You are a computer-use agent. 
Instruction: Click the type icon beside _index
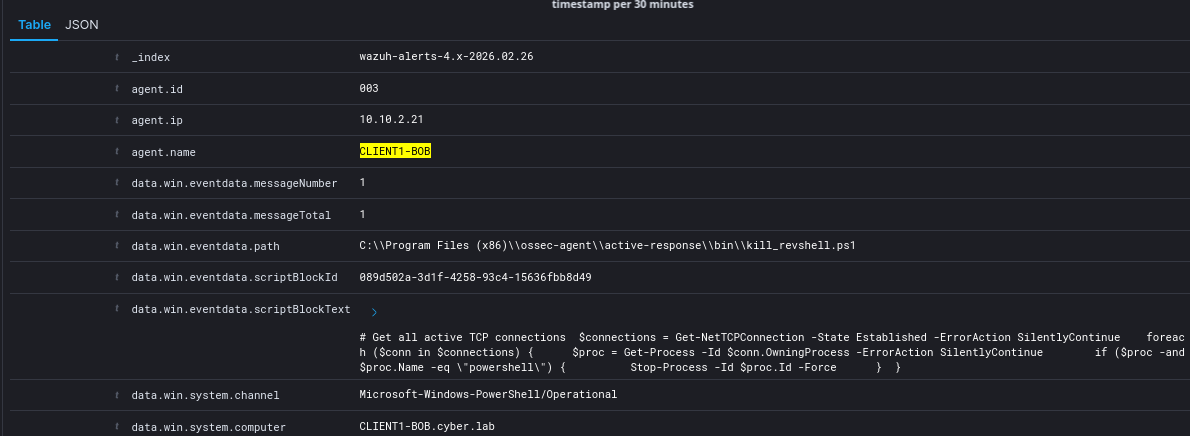tap(118, 57)
